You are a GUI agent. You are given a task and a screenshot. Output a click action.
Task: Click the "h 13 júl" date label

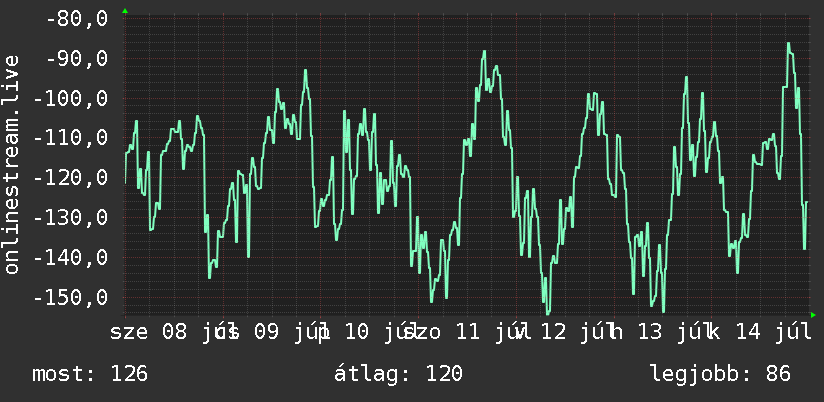pyautogui.click(x=662, y=333)
